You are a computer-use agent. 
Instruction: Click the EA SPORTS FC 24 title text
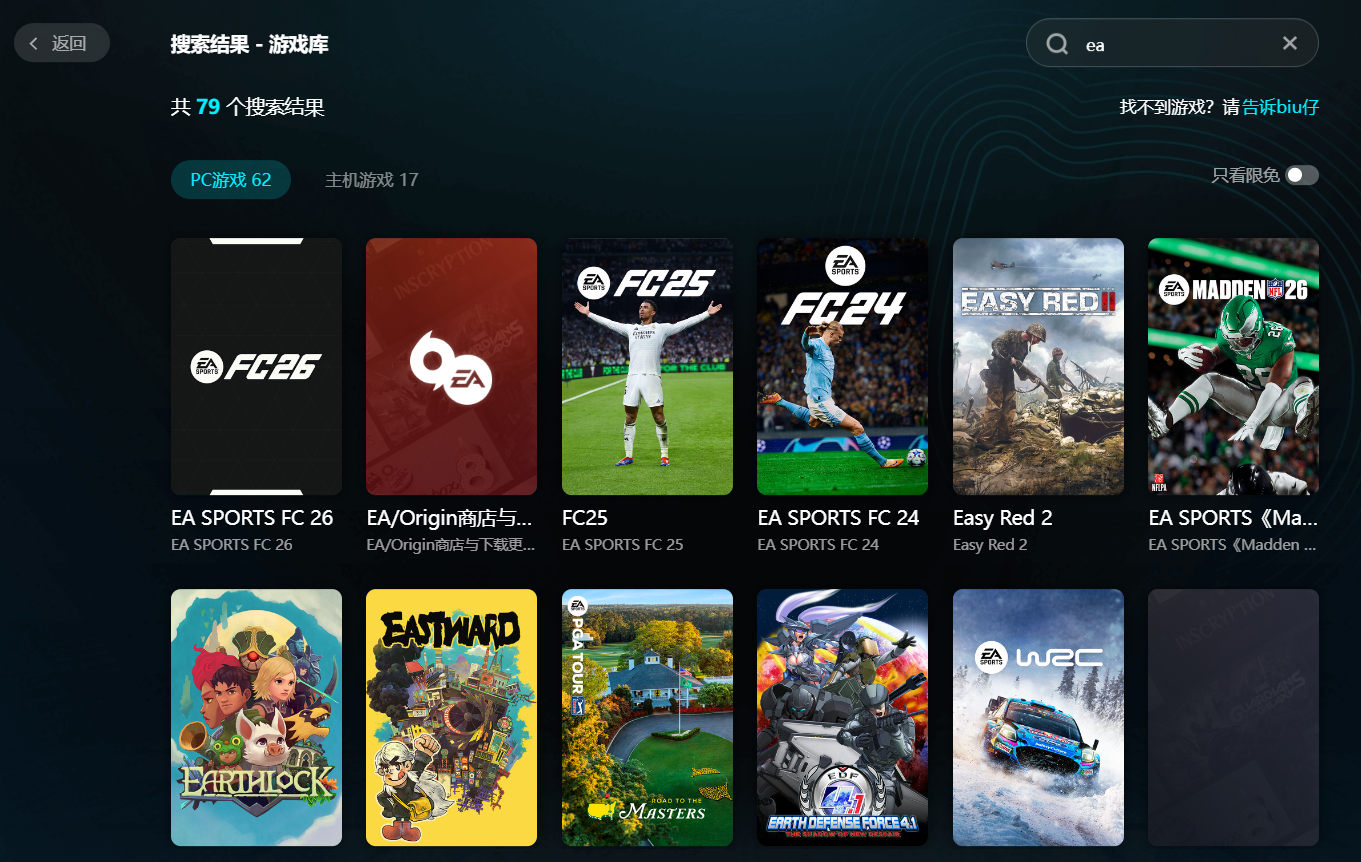point(838,518)
